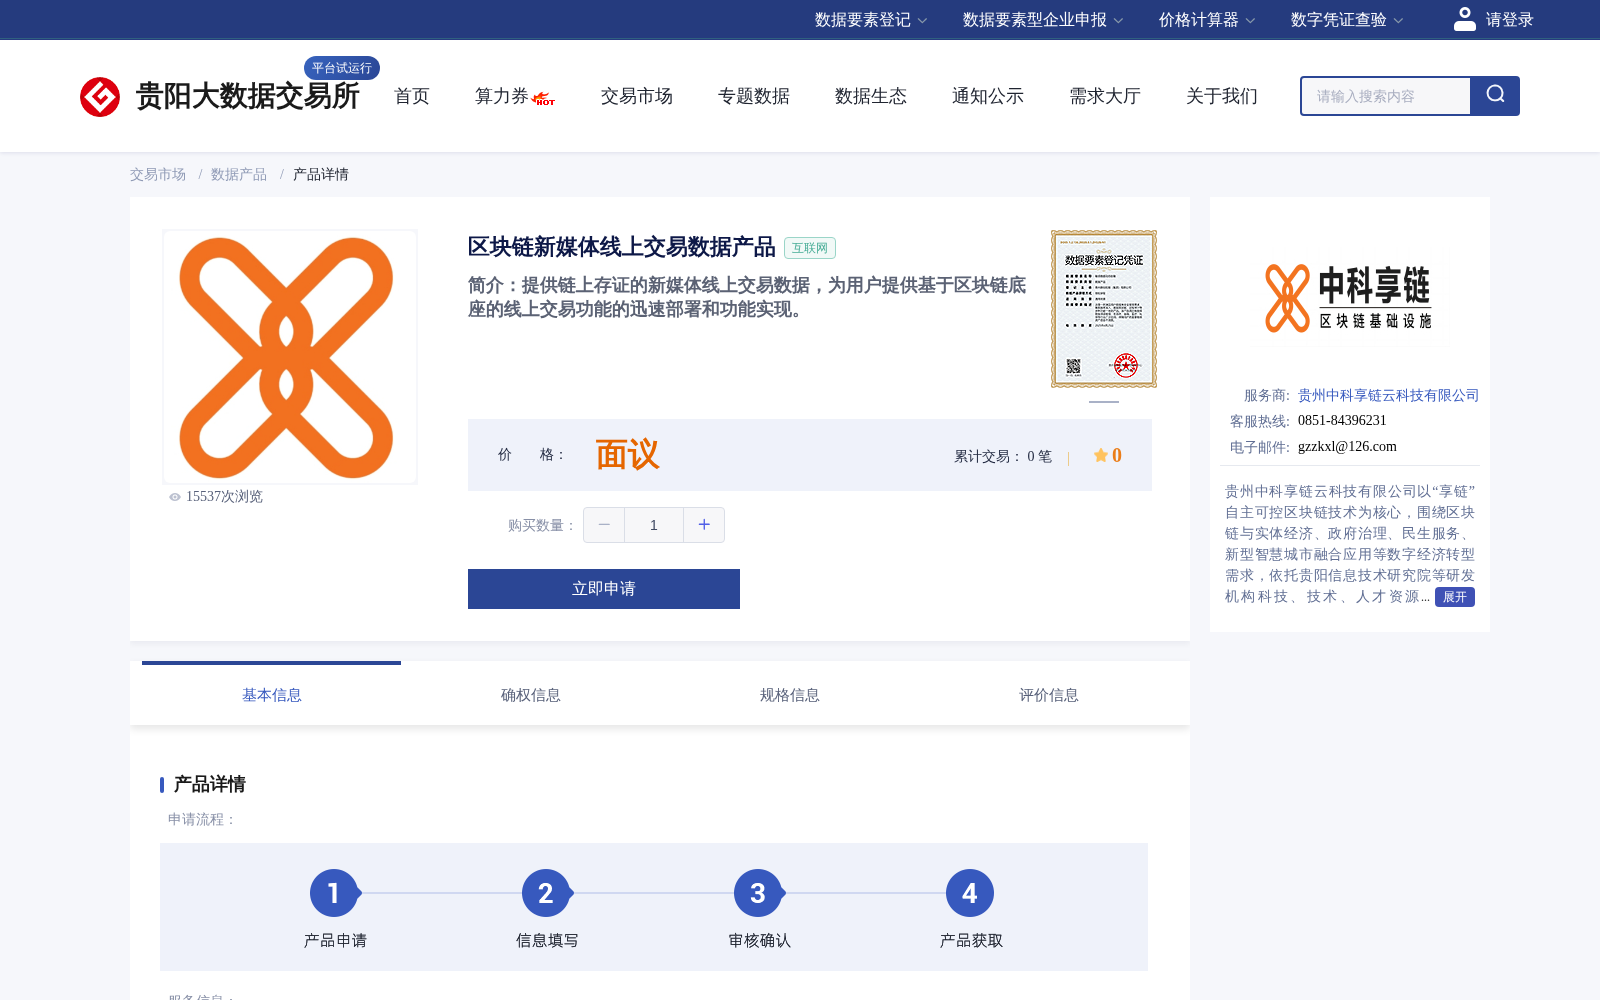Open 贵州中科享链云科技有限公司 provider link
Screen dimensions: 1600x1000
1389,395
